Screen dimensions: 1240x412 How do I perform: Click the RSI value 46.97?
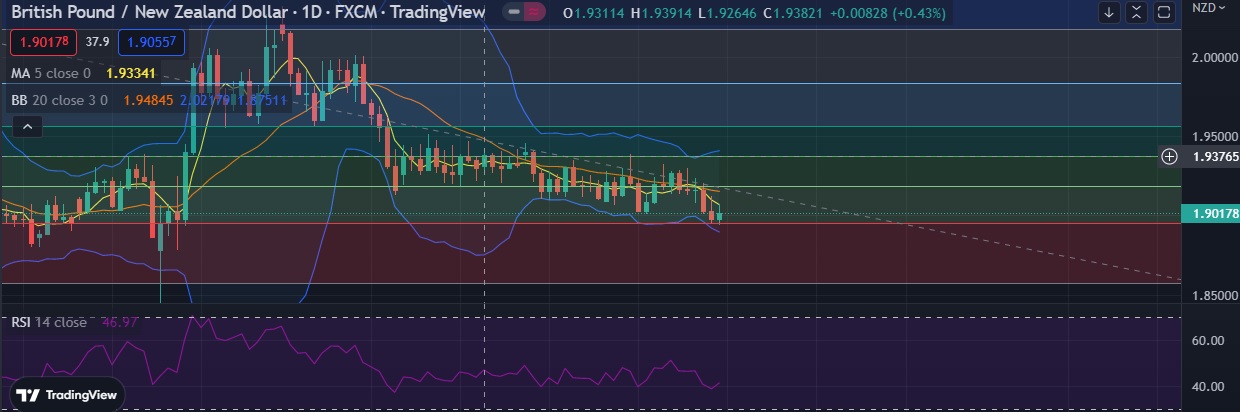[121, 322]
